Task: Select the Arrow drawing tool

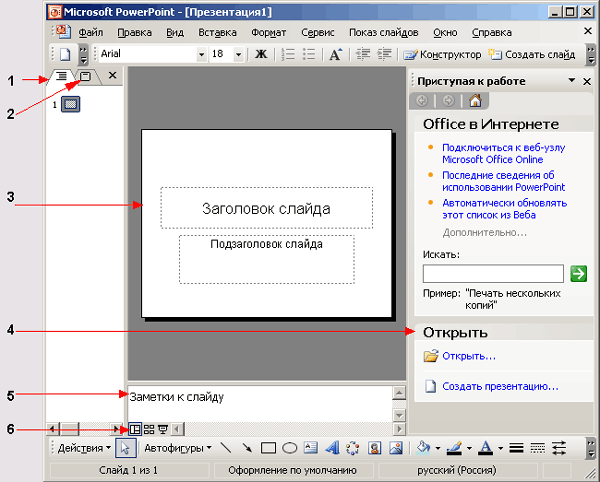Action: (247, 448)
